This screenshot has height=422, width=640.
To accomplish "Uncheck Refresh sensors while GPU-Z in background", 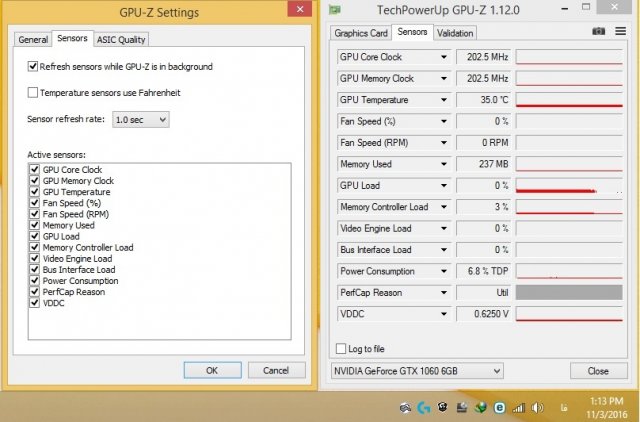I will [x=33, y=67].
